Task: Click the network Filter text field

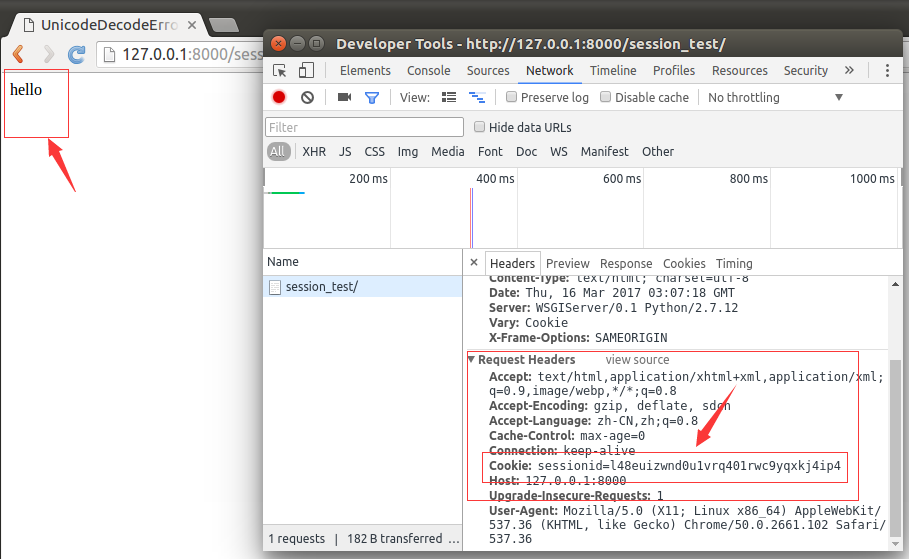Action: click(x=364, y=127)
